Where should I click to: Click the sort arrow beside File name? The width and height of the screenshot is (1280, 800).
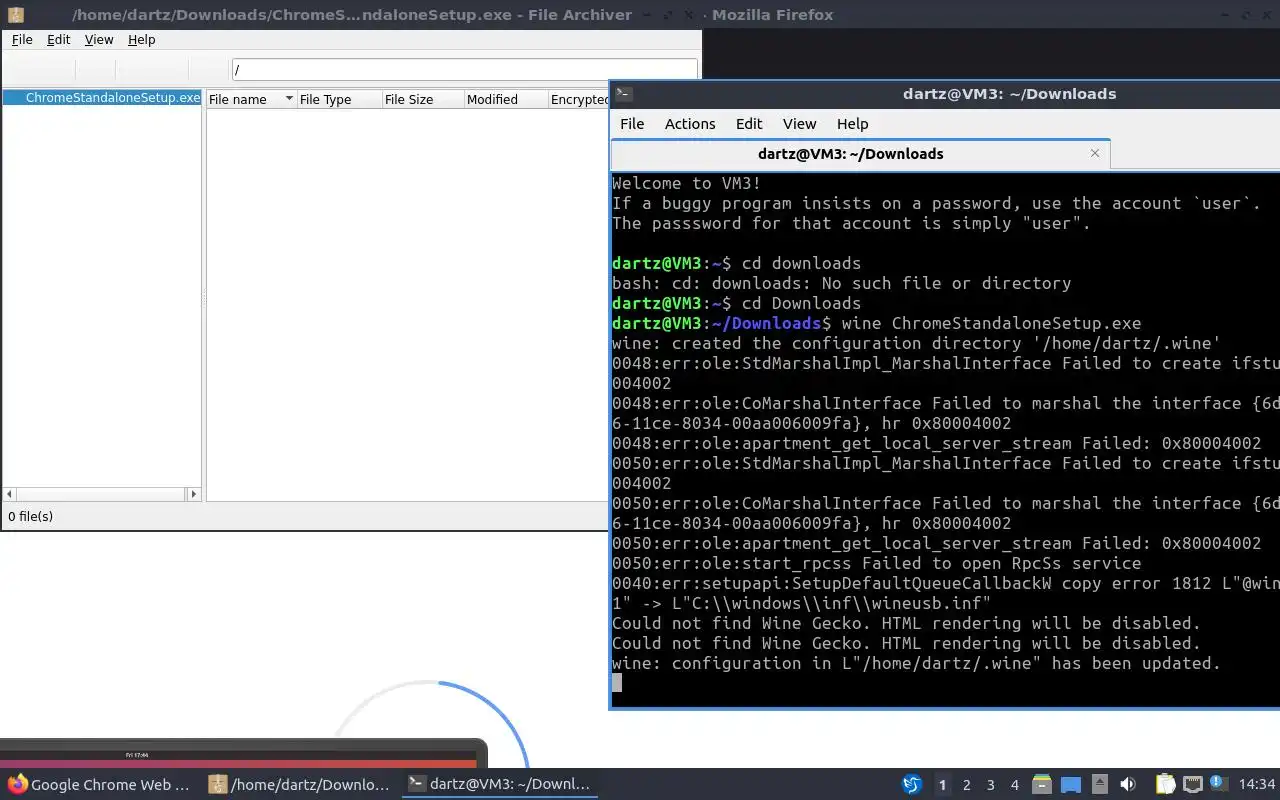tap(290, 99)
